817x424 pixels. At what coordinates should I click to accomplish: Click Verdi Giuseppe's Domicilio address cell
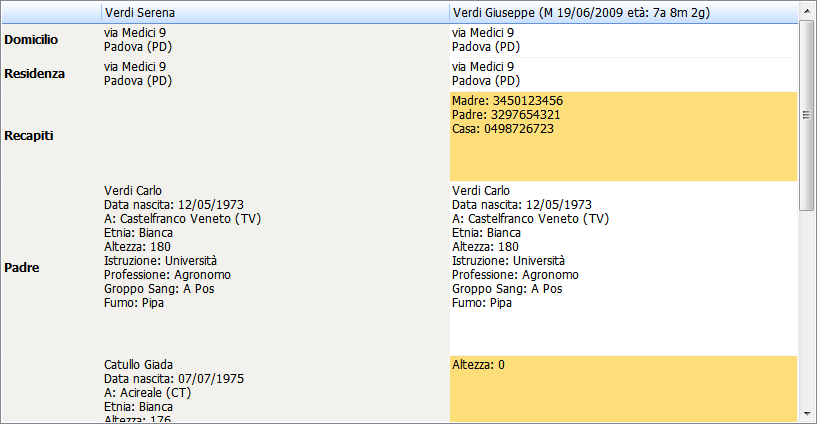click(x=624, y=40)
